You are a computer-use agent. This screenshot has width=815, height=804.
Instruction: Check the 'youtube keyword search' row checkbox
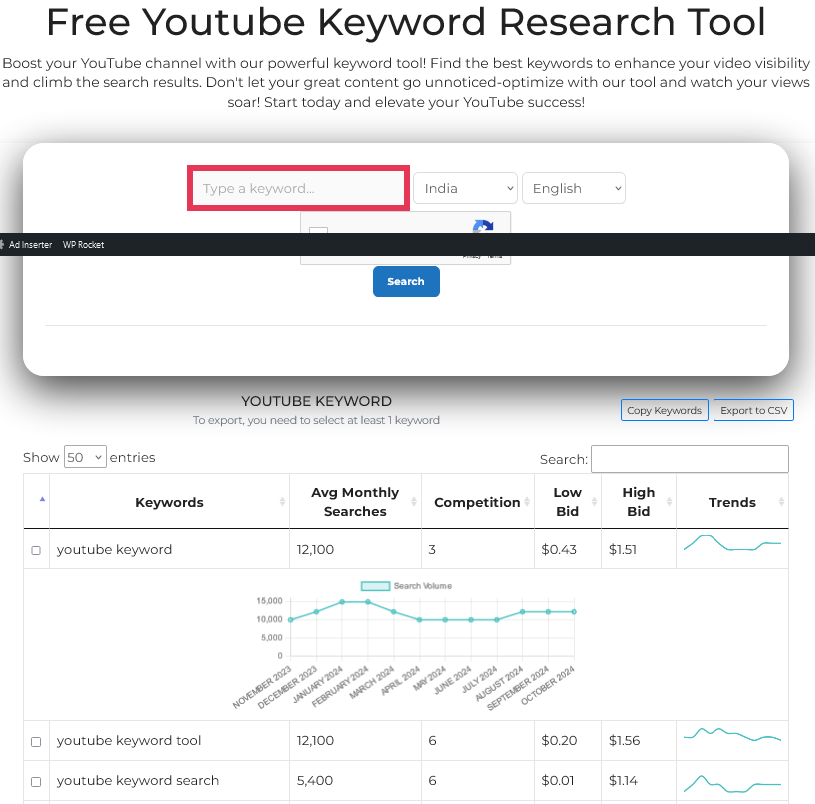point(36,782)
